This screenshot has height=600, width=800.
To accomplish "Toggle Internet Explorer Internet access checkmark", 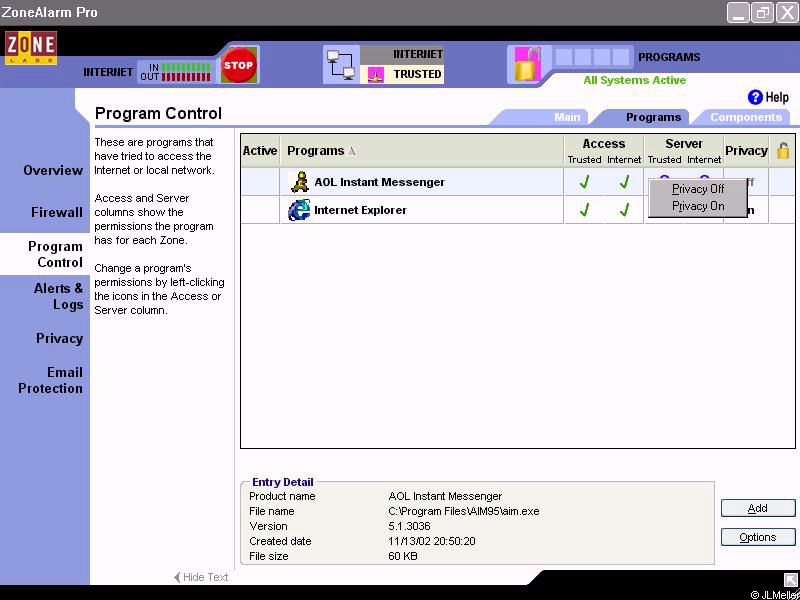I will coord(624,209).
